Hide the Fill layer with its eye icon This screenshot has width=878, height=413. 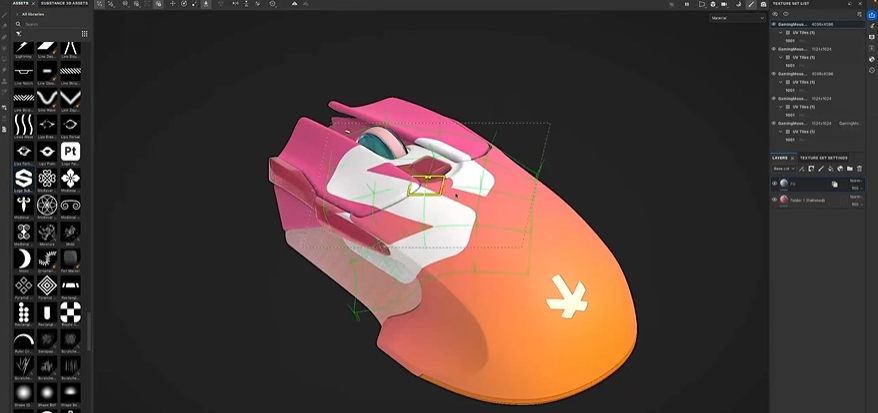(775, 184)
